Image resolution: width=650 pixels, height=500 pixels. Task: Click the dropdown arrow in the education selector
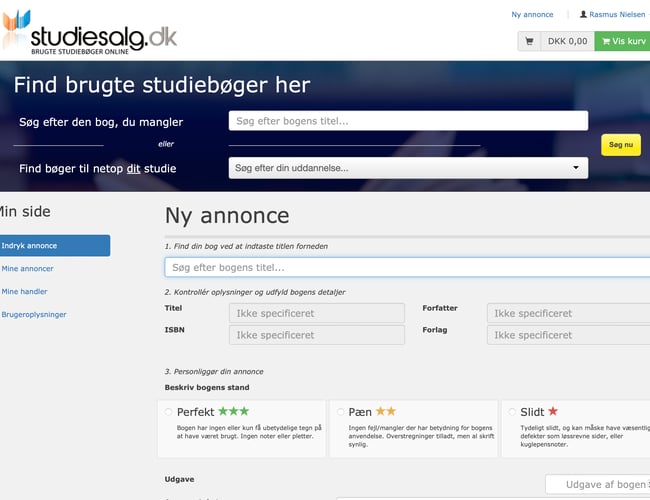pos(576,167)
